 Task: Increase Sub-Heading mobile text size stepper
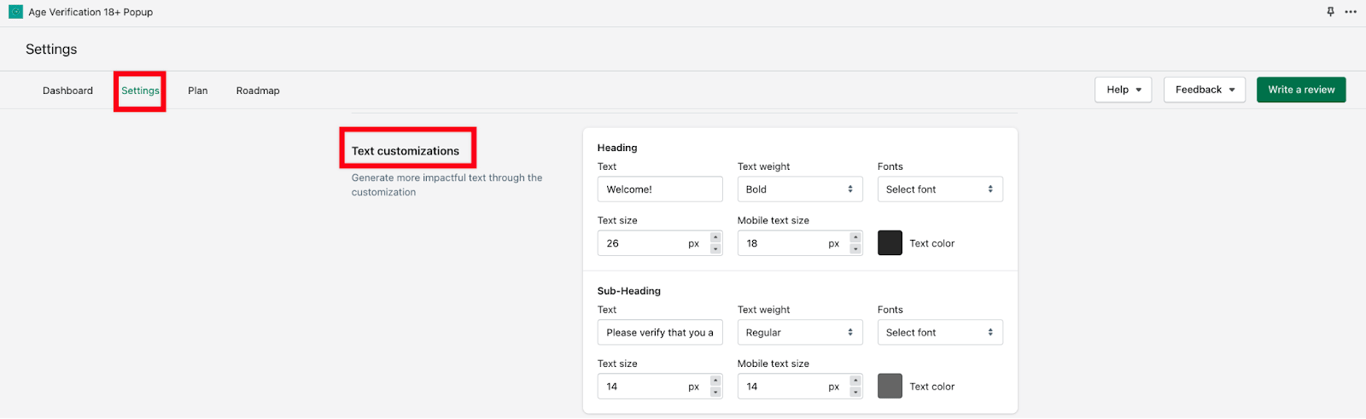pos(855,380)
